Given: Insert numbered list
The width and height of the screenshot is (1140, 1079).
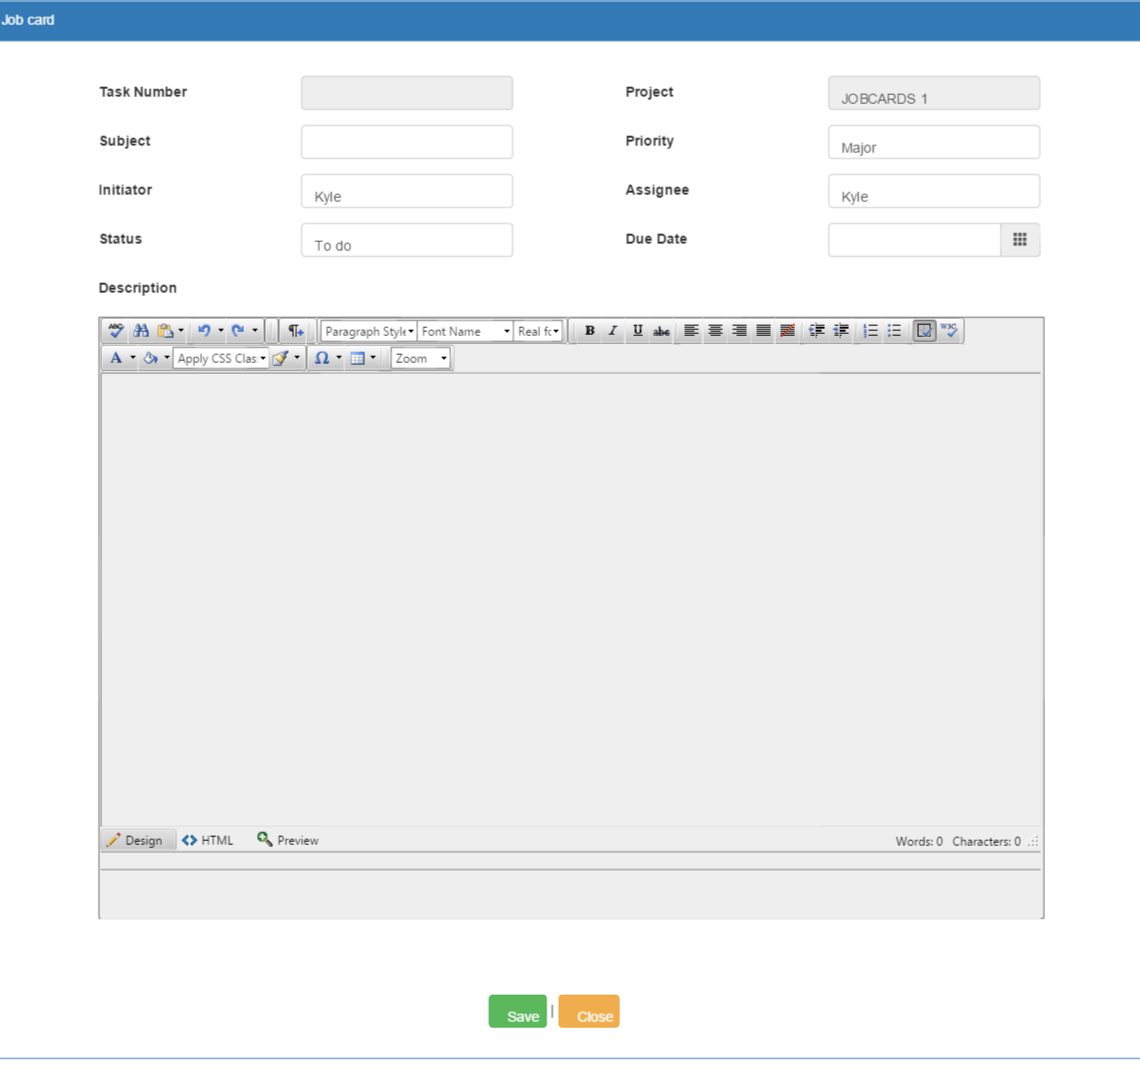Looking at the screenshot, I should click(870, 331).
